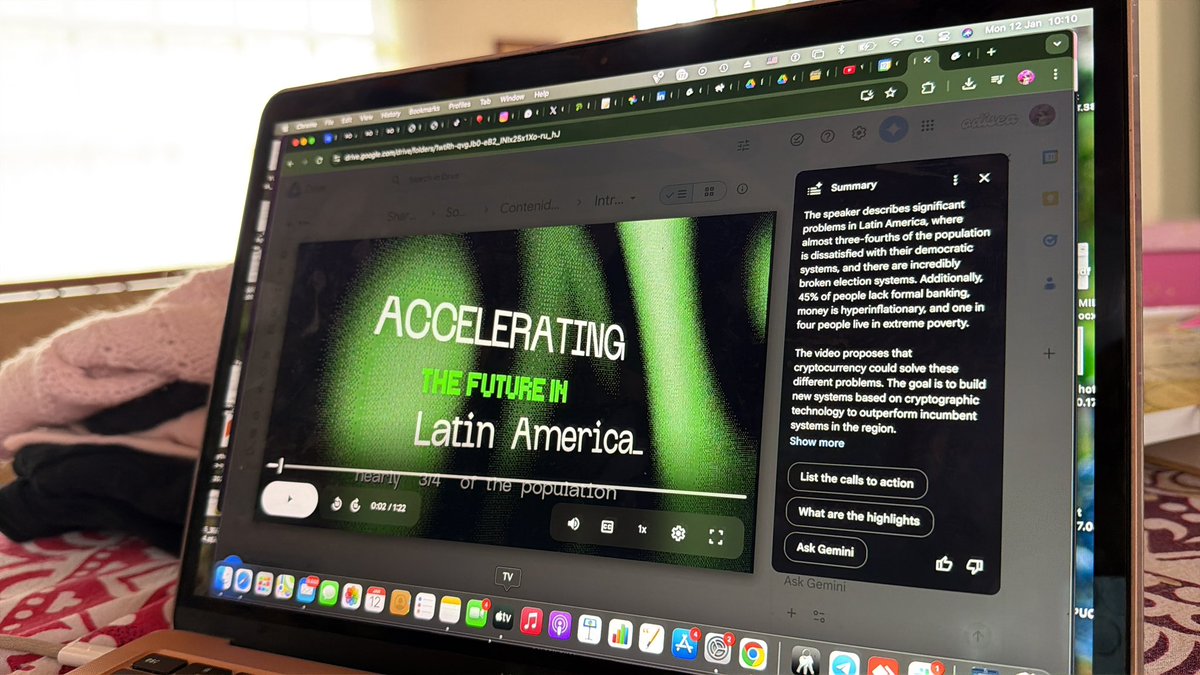Give the summary a thumbs up

click(x=944, y=565)
